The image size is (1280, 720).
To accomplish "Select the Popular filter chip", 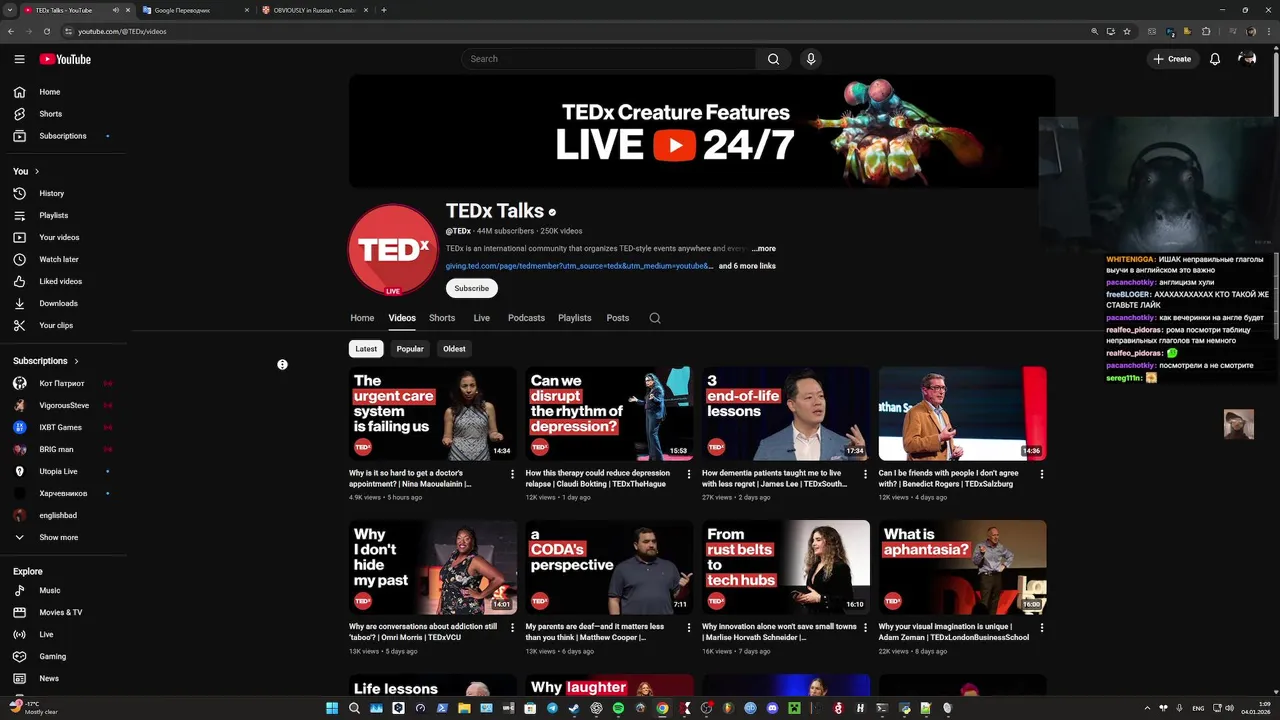I will click(410, 349).
